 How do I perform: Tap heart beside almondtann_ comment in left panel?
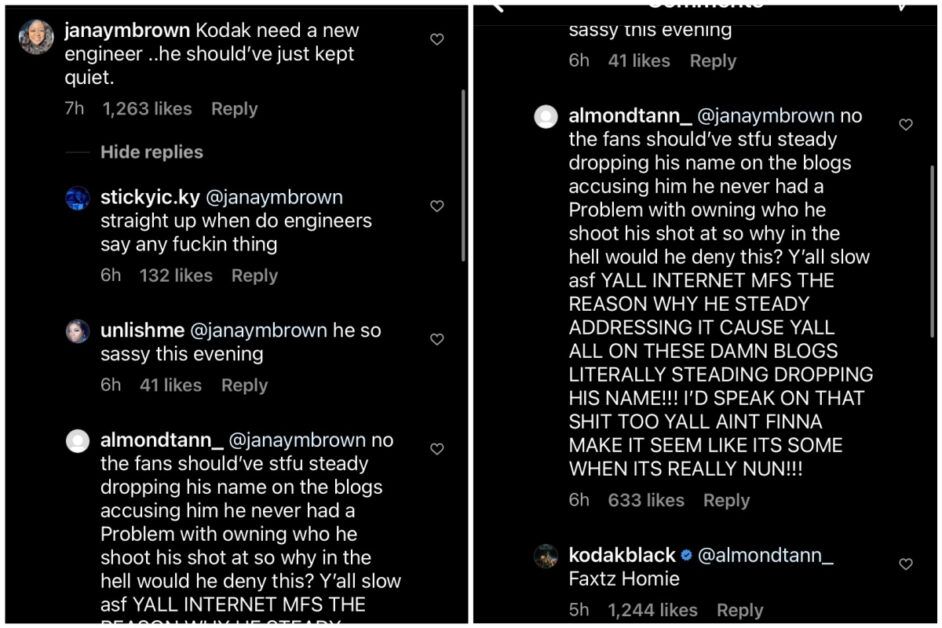437,449
